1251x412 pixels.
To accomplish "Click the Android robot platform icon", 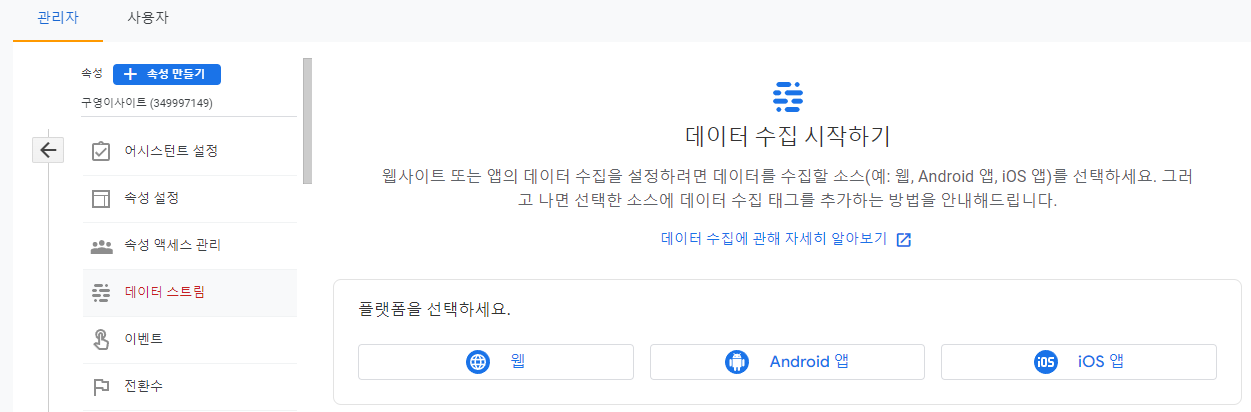I will tap(737, 362).
